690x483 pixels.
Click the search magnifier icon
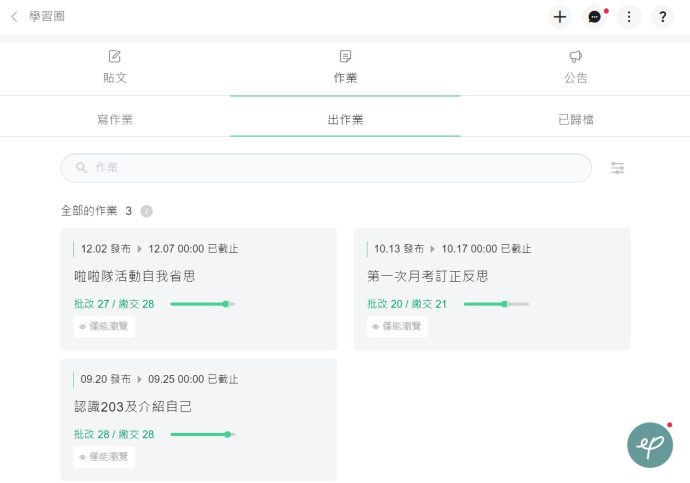coord(80,168)
